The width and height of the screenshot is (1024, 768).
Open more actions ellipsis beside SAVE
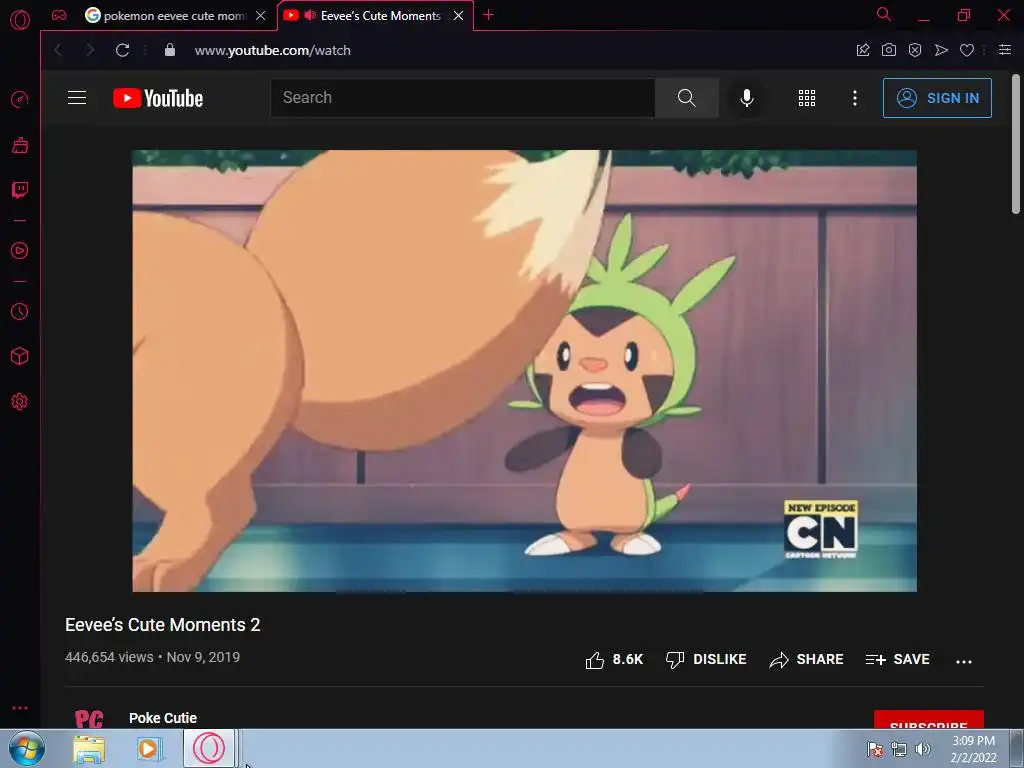964,661
